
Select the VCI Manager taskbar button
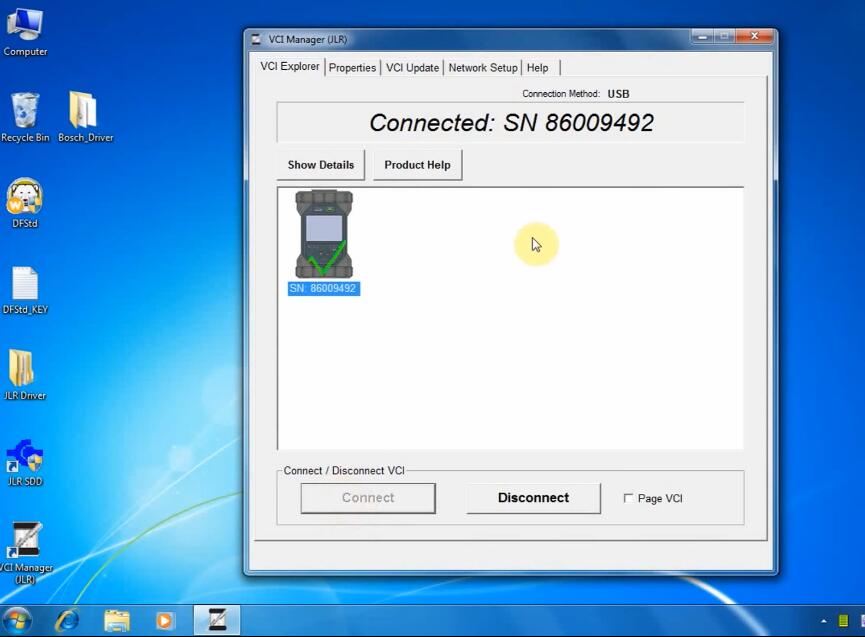217,620
